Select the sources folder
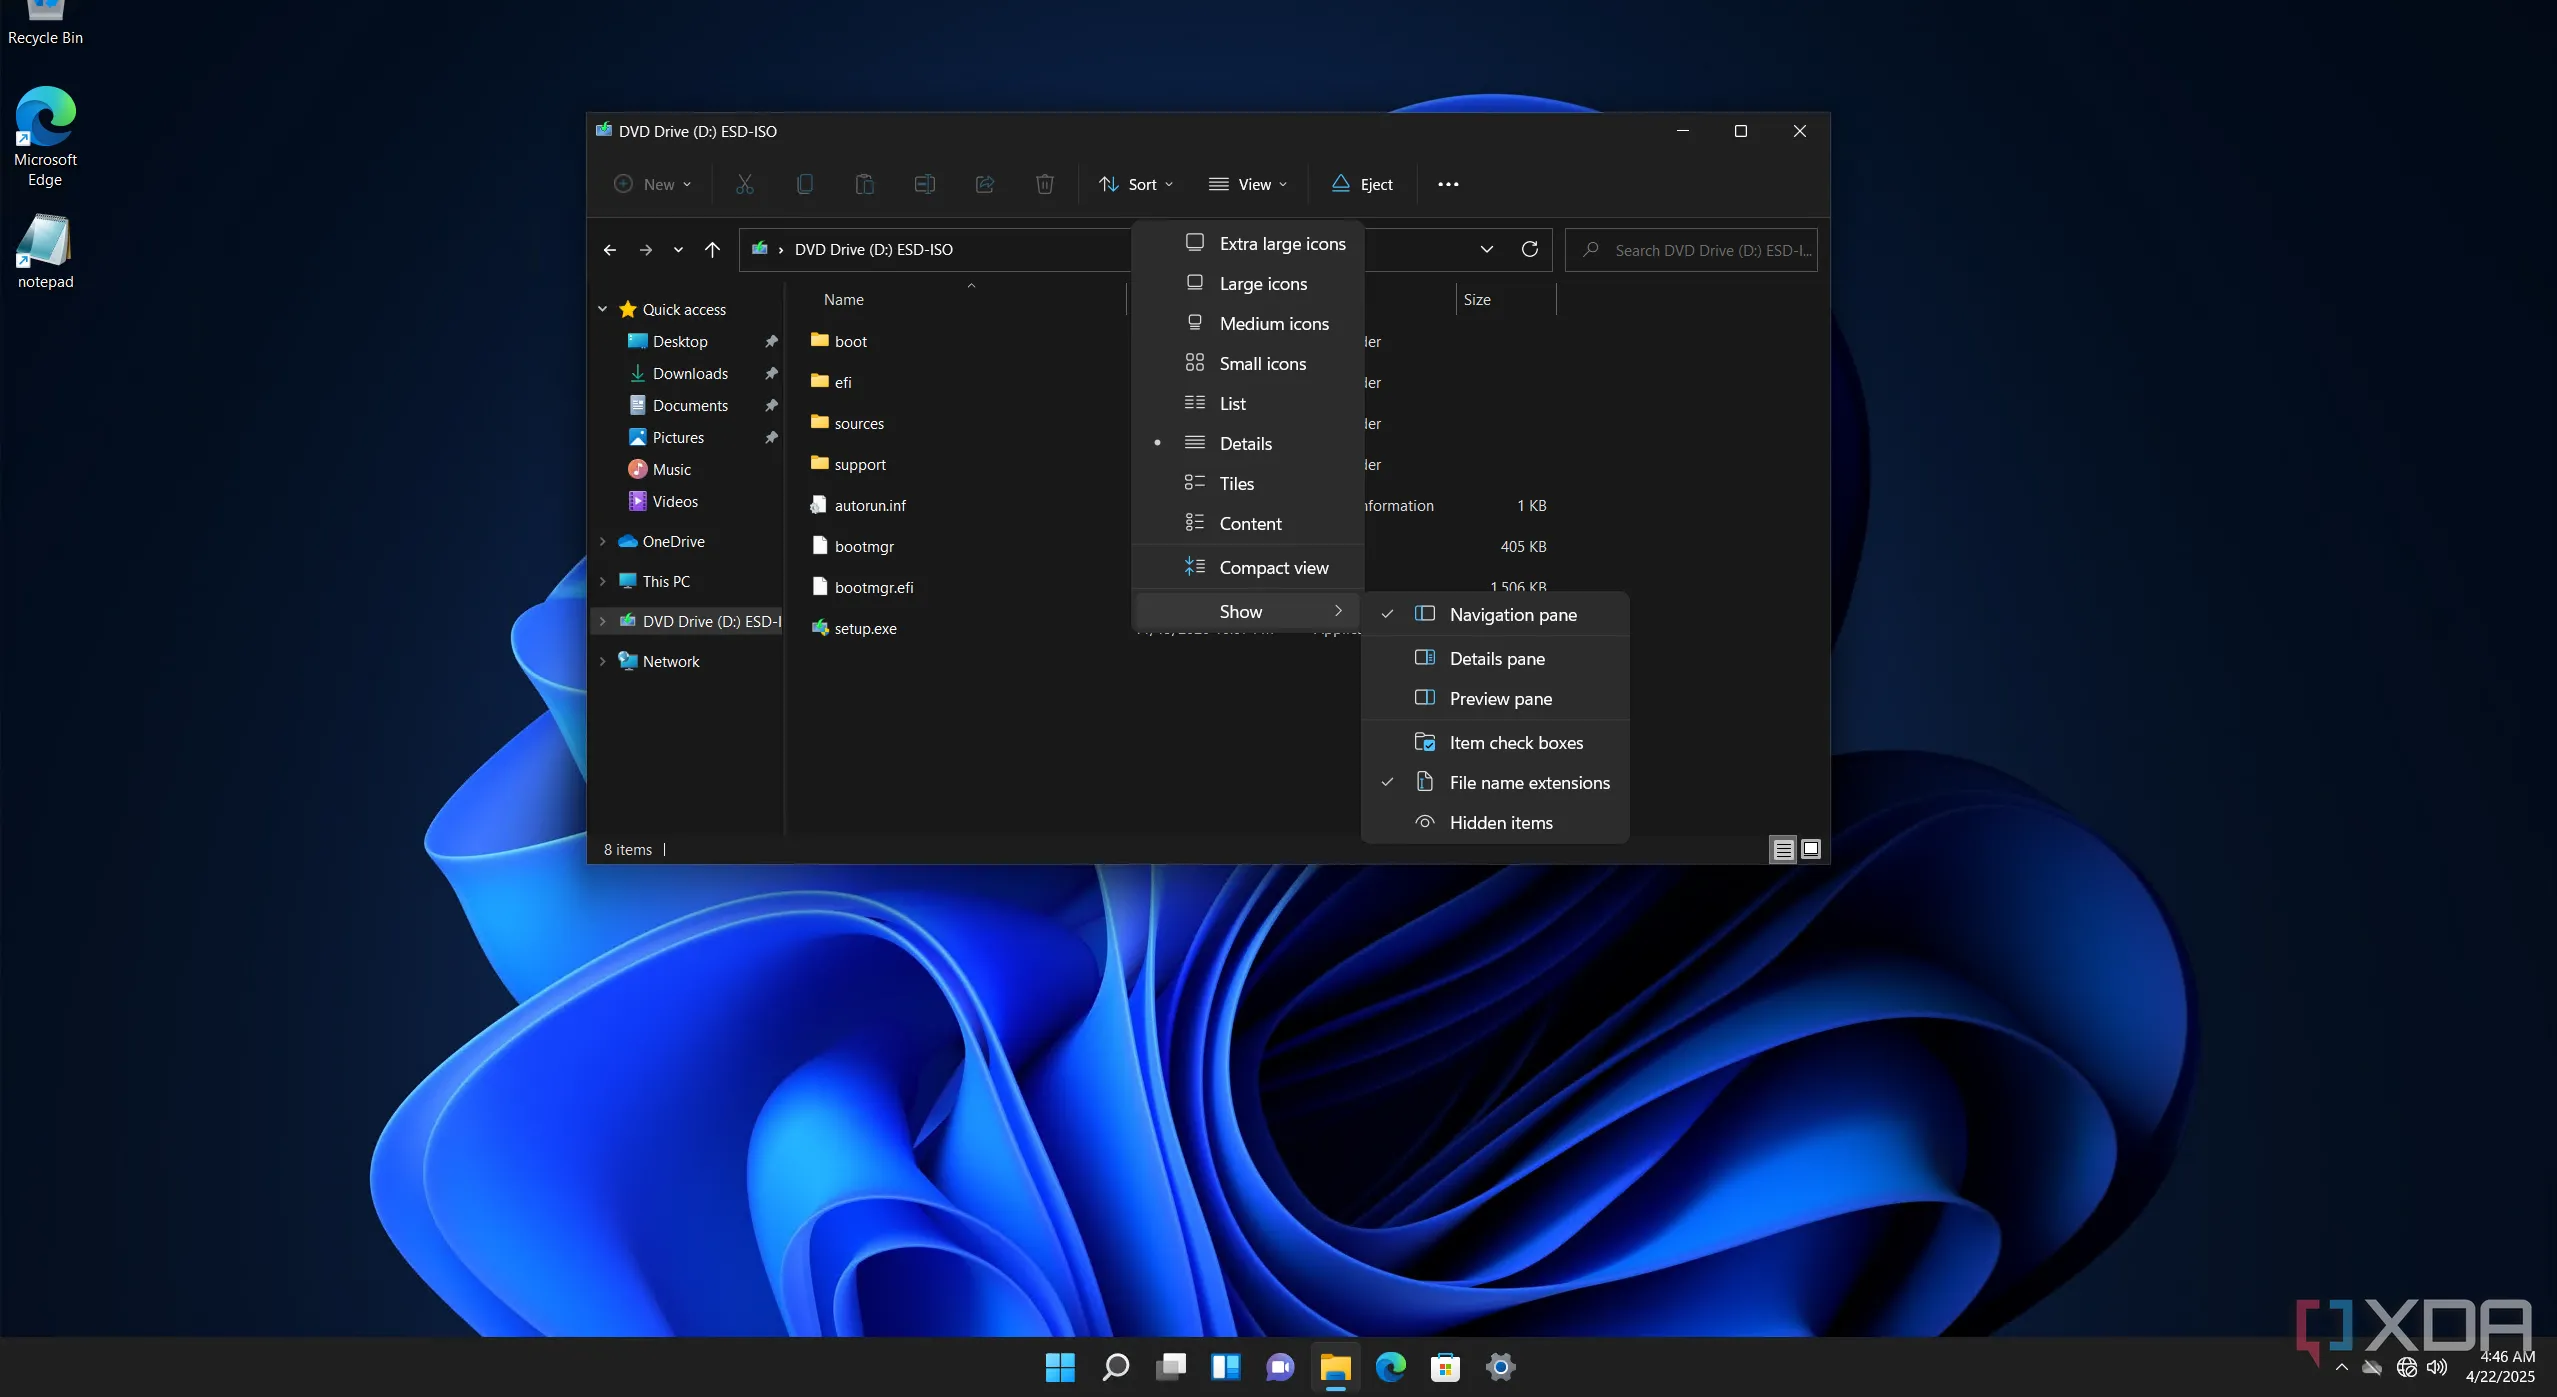Image resolution: width=2557 pixels, height=1397 pixels. point(847,424)
